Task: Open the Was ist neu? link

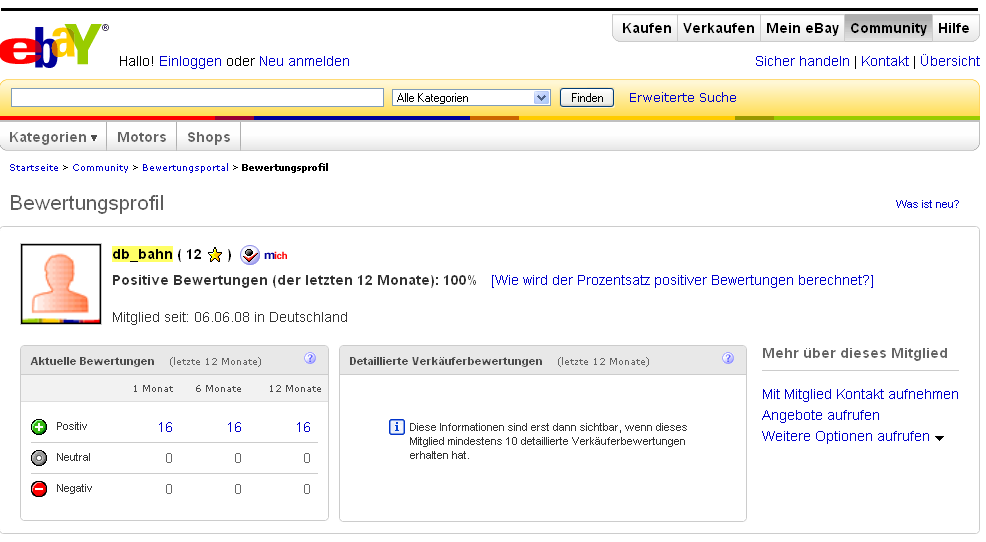Action: click(928, 204)
